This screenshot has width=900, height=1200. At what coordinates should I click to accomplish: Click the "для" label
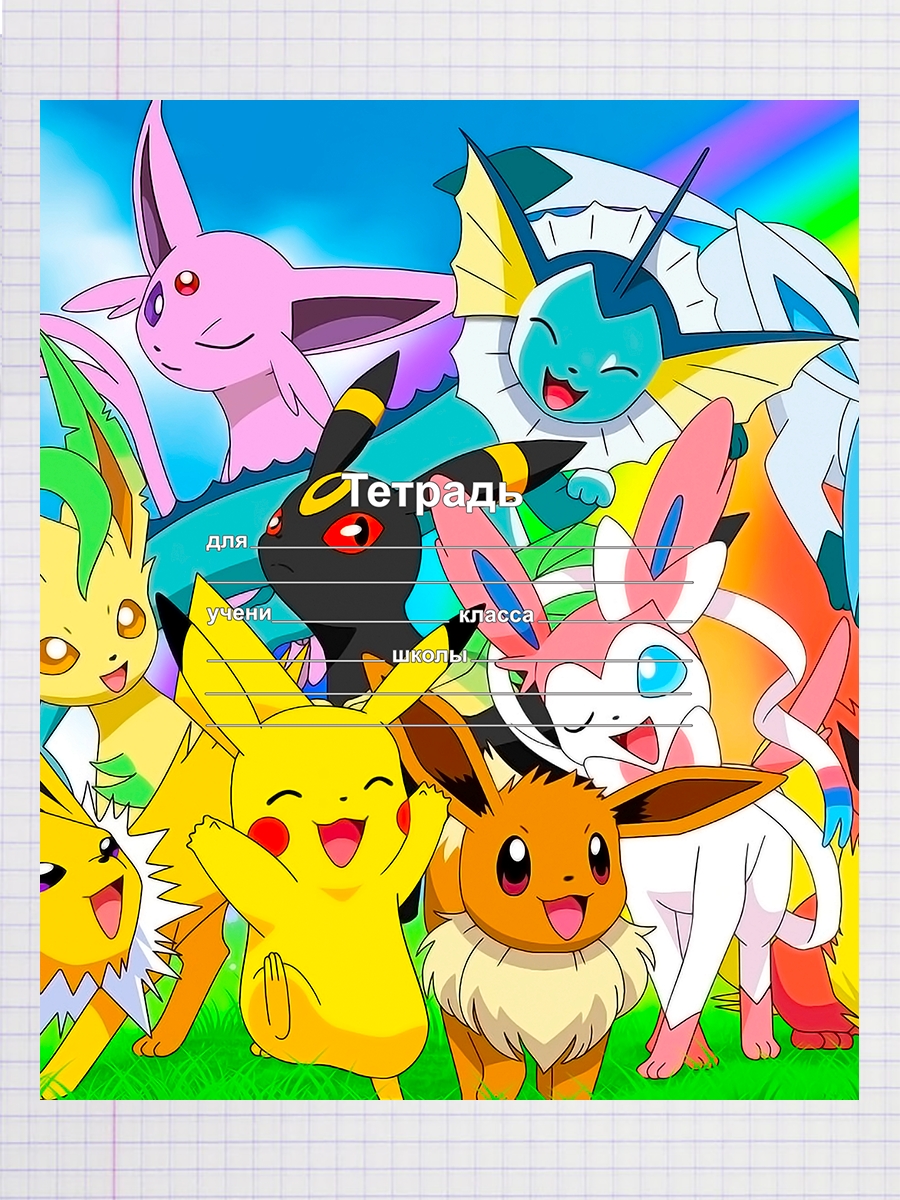(226, 542)
